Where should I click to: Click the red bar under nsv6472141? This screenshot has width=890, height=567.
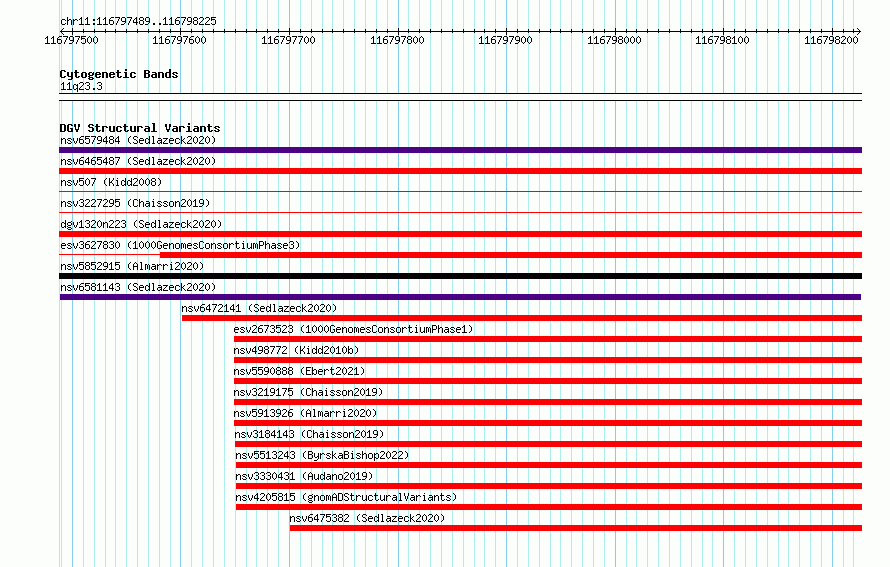(x=522, y=318)
